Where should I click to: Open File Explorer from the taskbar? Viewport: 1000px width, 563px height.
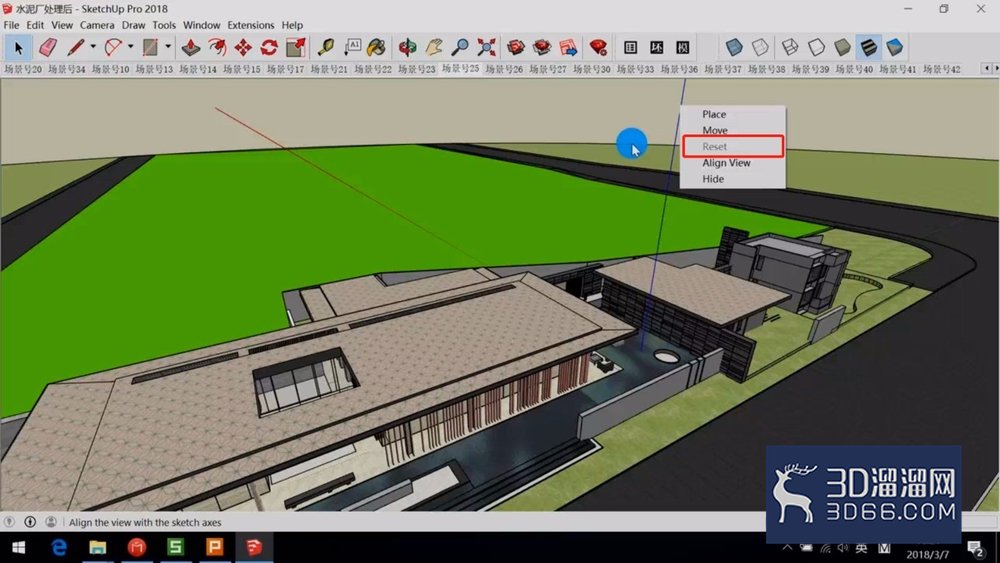[x=98, y=547]
